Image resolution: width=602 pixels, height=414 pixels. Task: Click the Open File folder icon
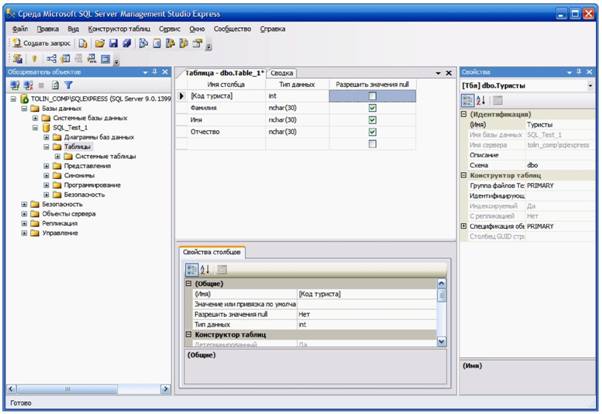(99, 43)
